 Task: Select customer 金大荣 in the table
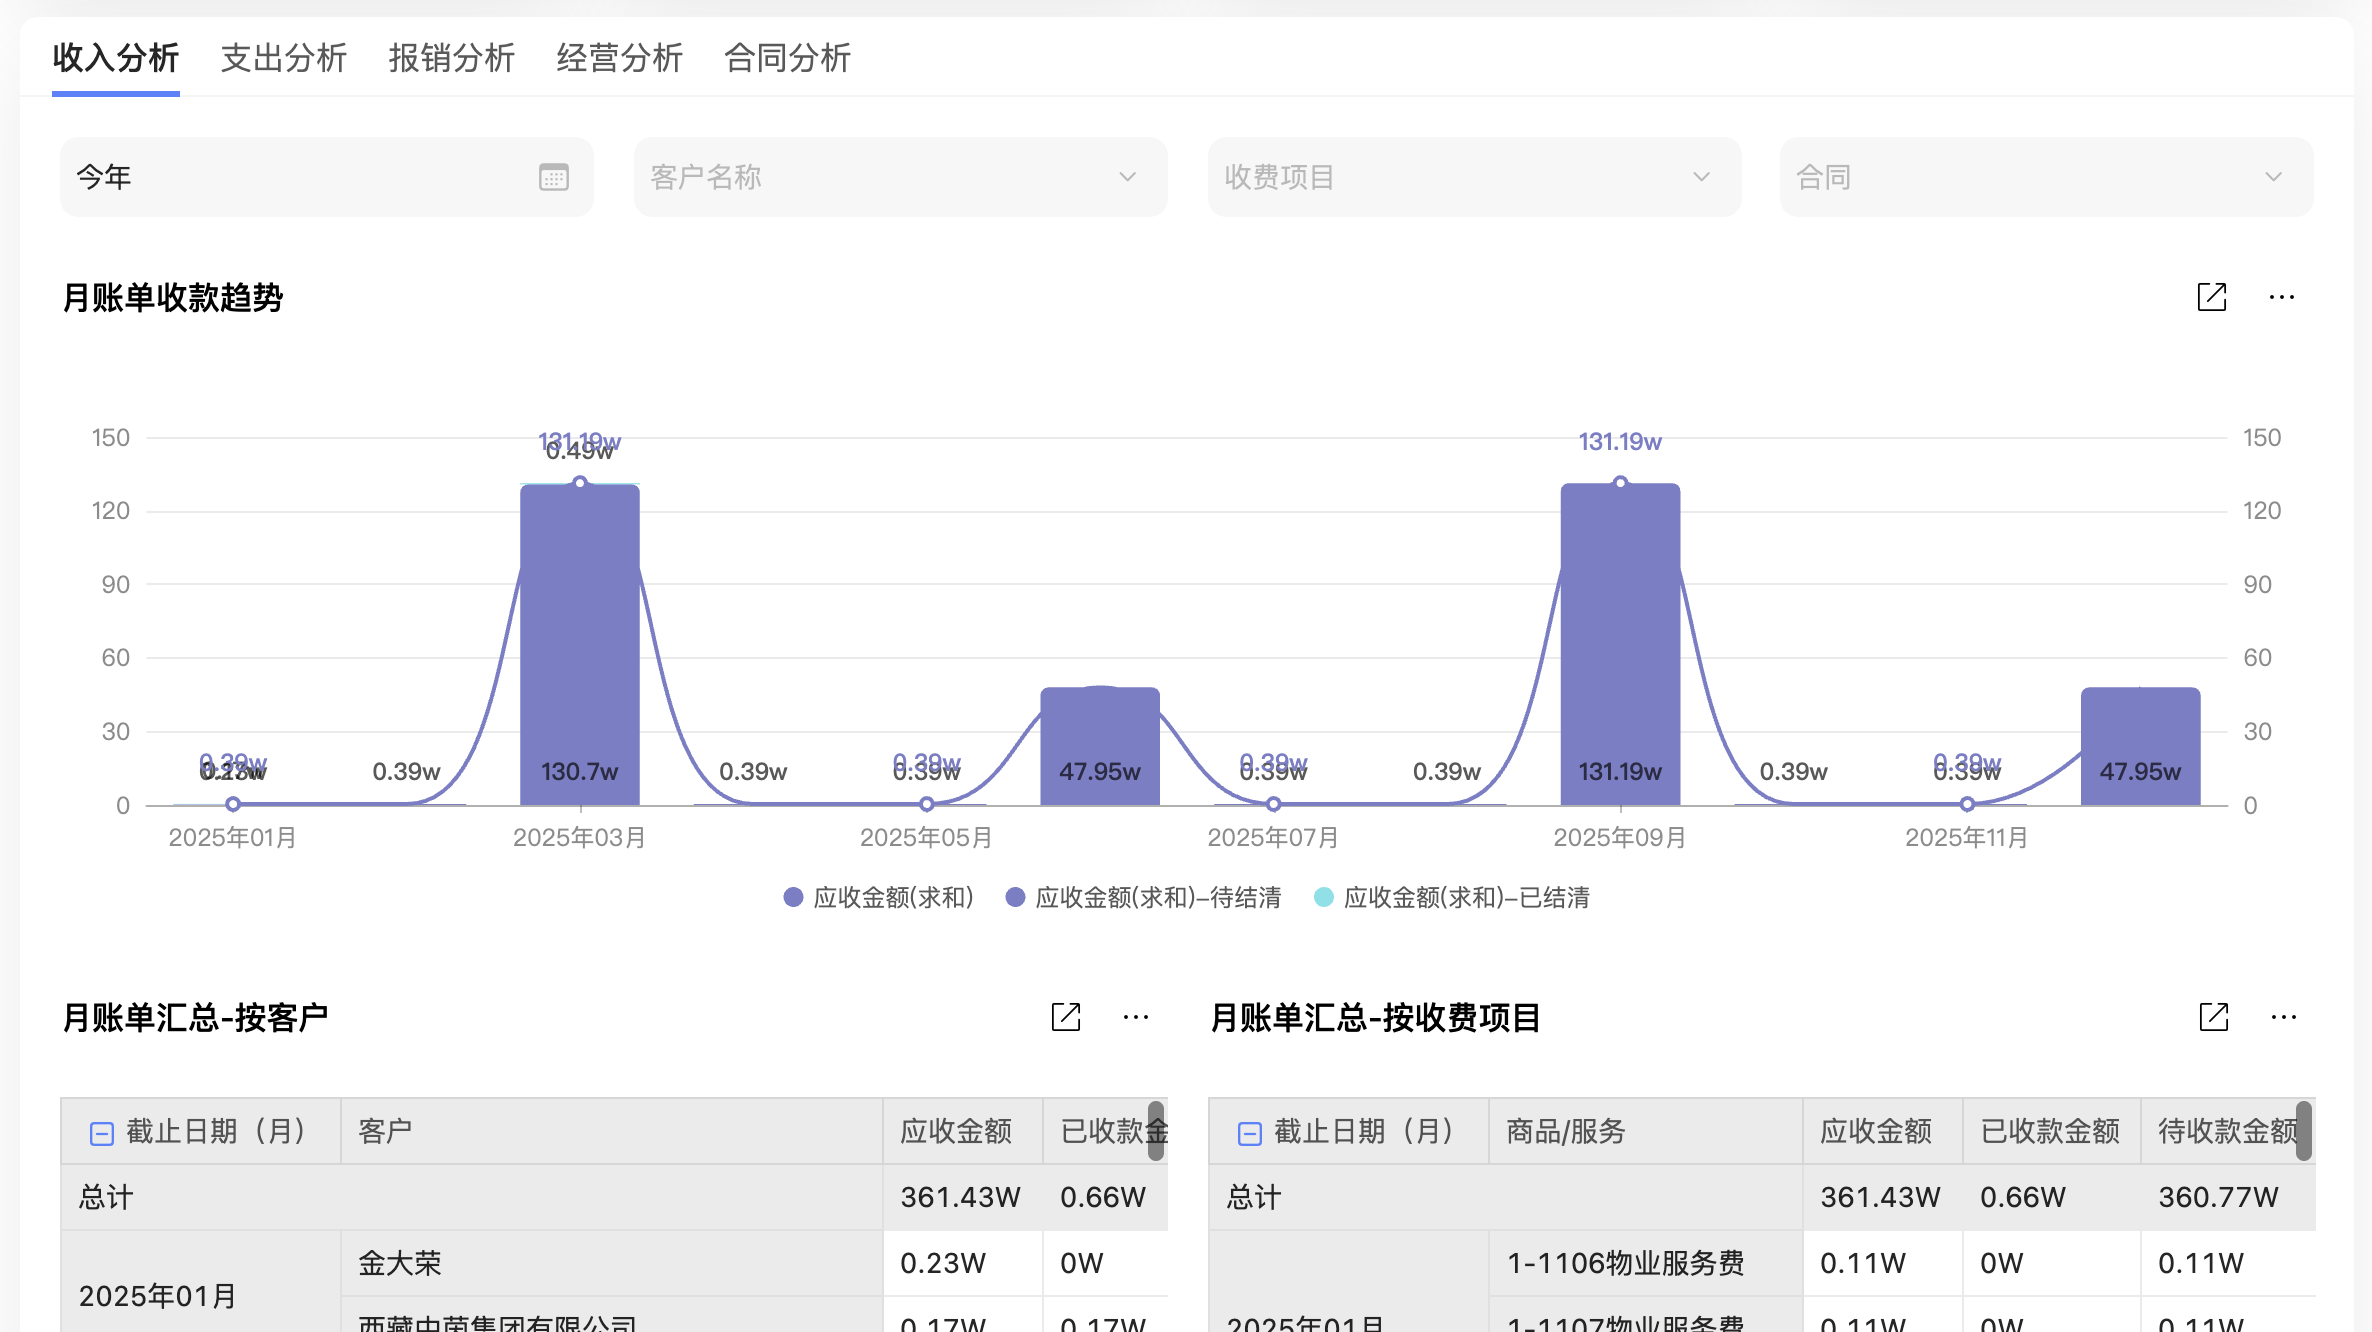[399, 1263]
